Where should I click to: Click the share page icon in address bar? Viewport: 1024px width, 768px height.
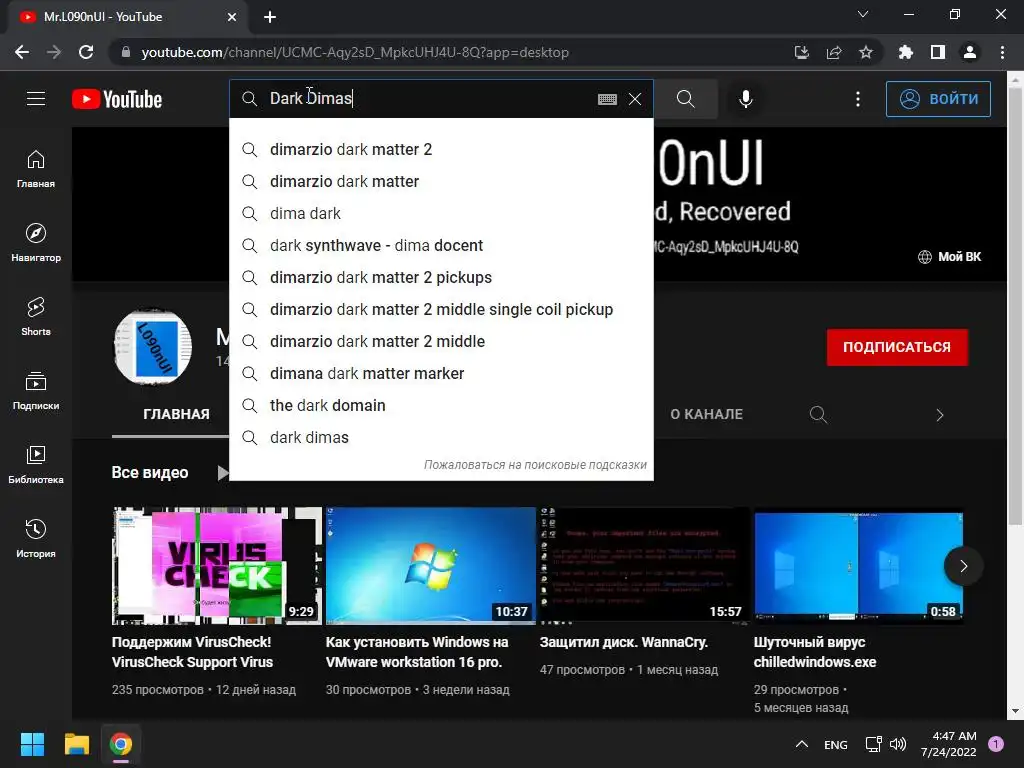834,52
